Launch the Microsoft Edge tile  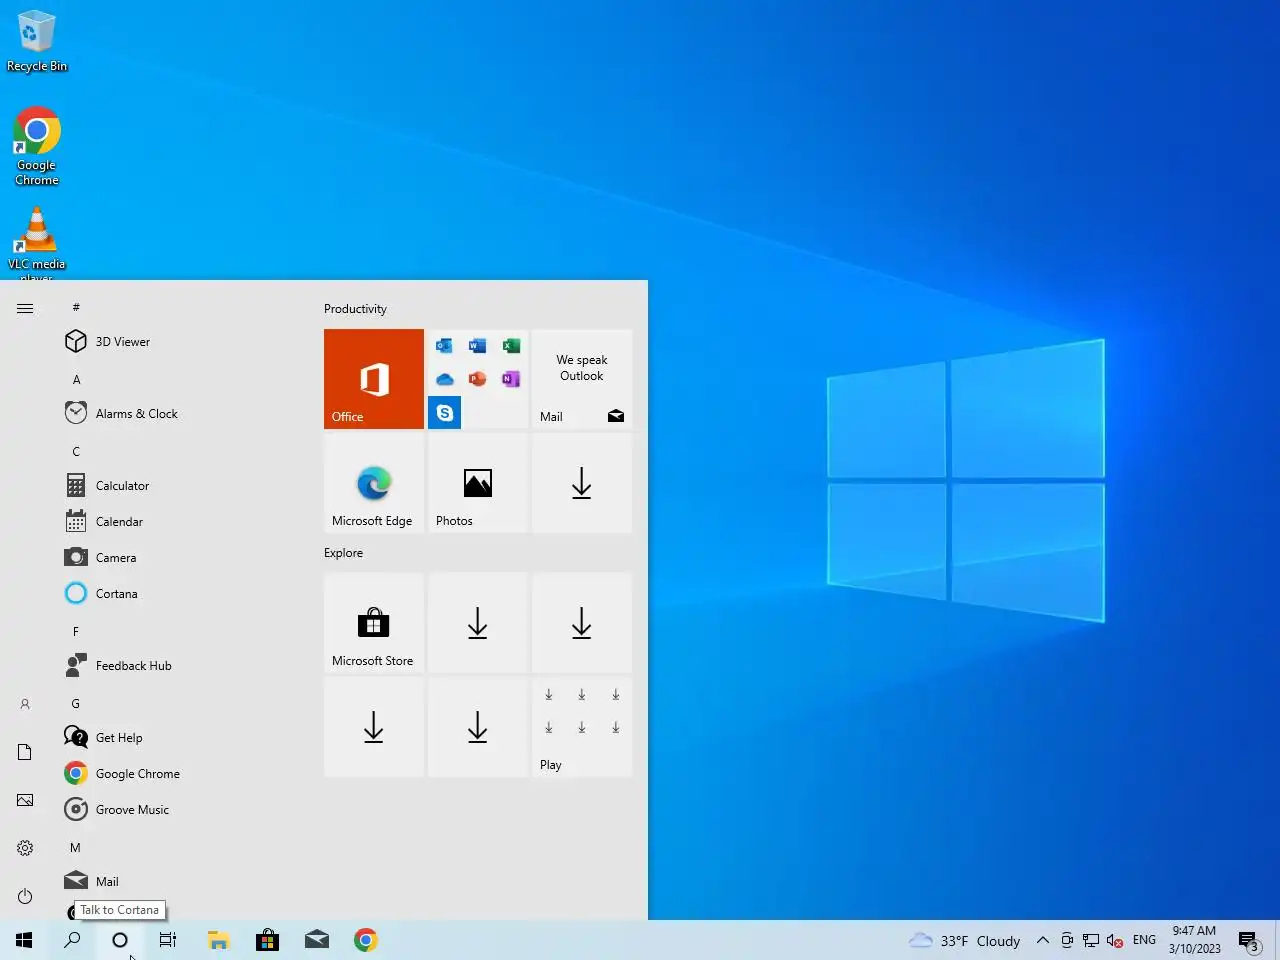click(373, 483)
